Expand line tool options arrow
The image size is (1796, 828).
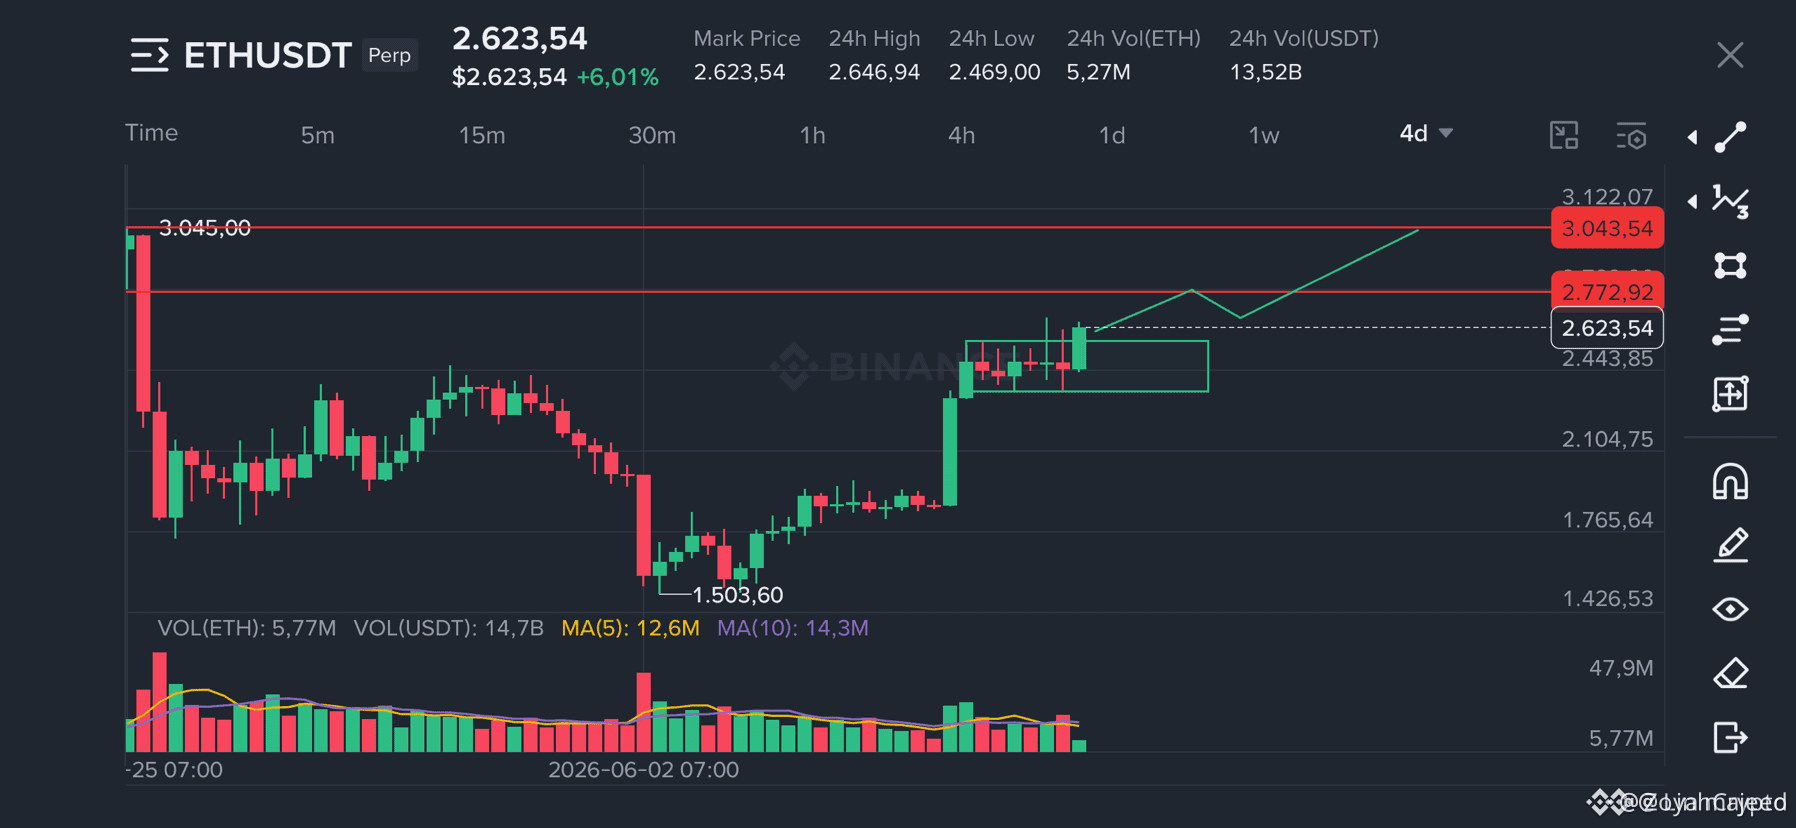click(1692, 137)
